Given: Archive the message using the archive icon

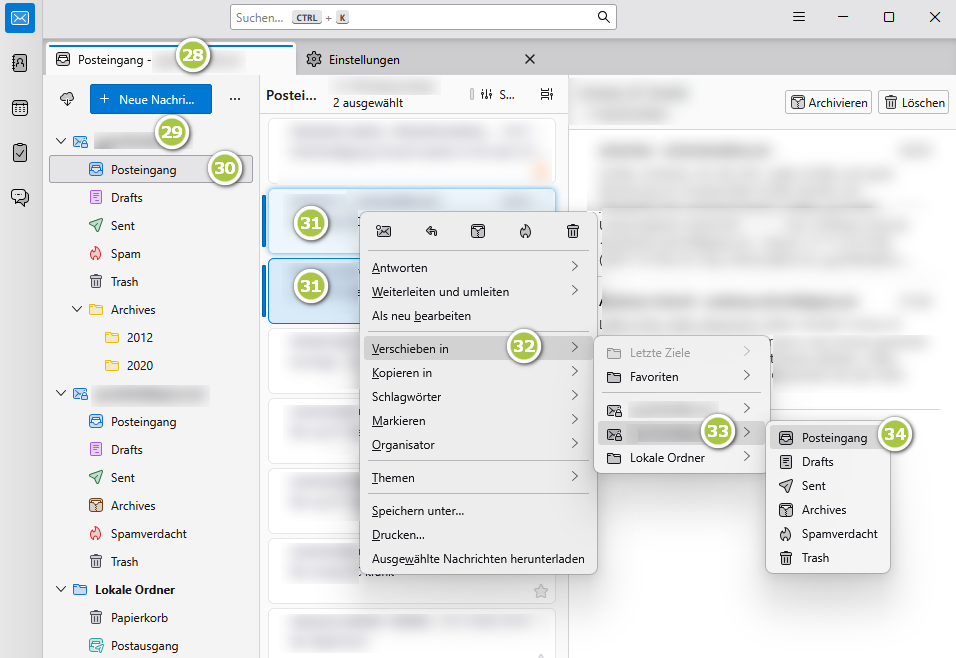Looking at the screenshot, I should click(x=478, y=231).
